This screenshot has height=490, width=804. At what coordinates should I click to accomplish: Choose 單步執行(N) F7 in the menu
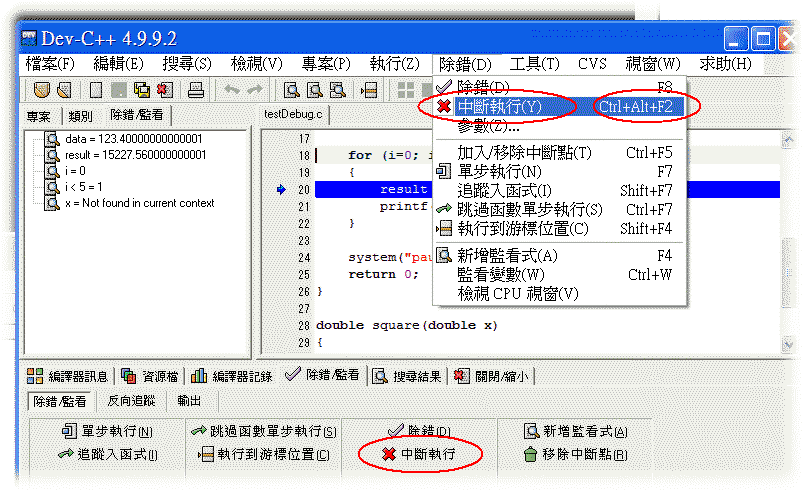559,171
